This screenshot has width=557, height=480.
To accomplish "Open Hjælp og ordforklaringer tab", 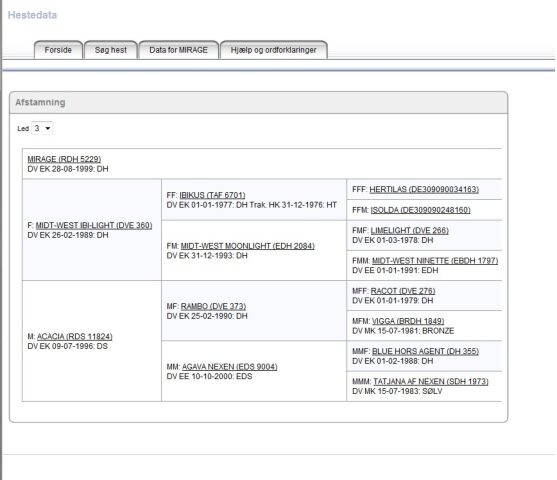I will (x=274, y=50).
